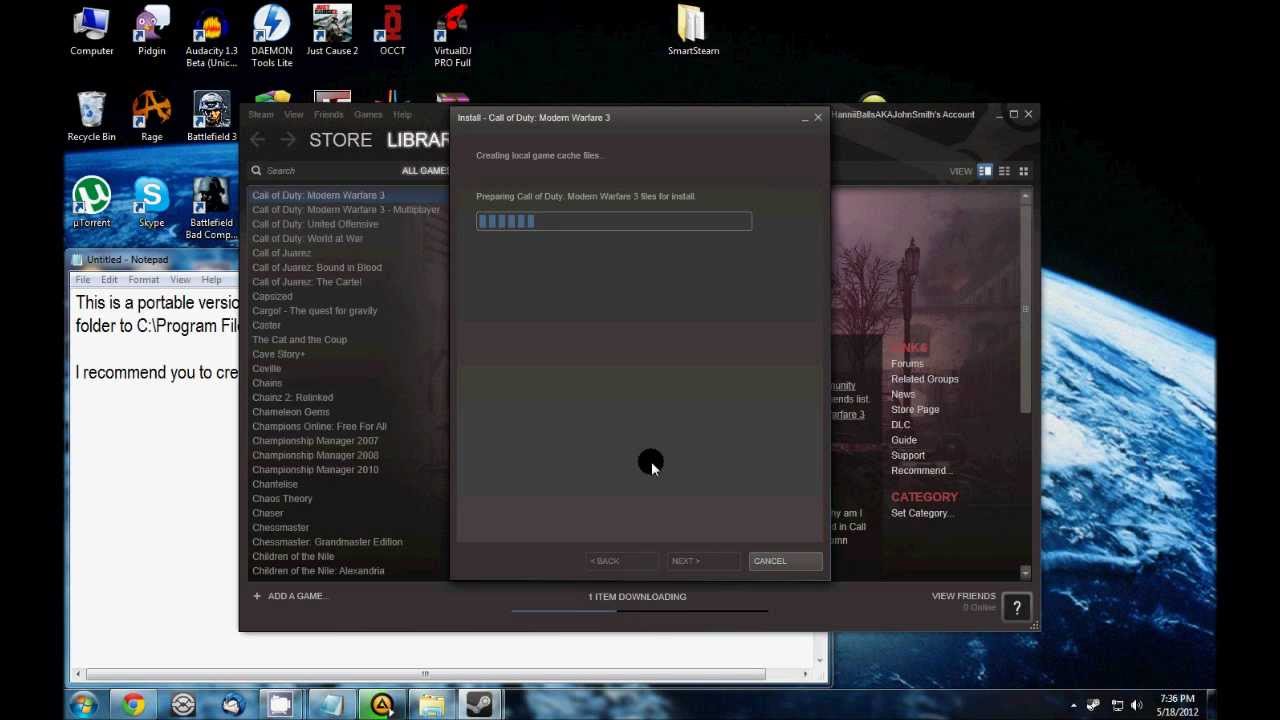Launch DAEMON Tools Lite shortcut

pos(272,37)
